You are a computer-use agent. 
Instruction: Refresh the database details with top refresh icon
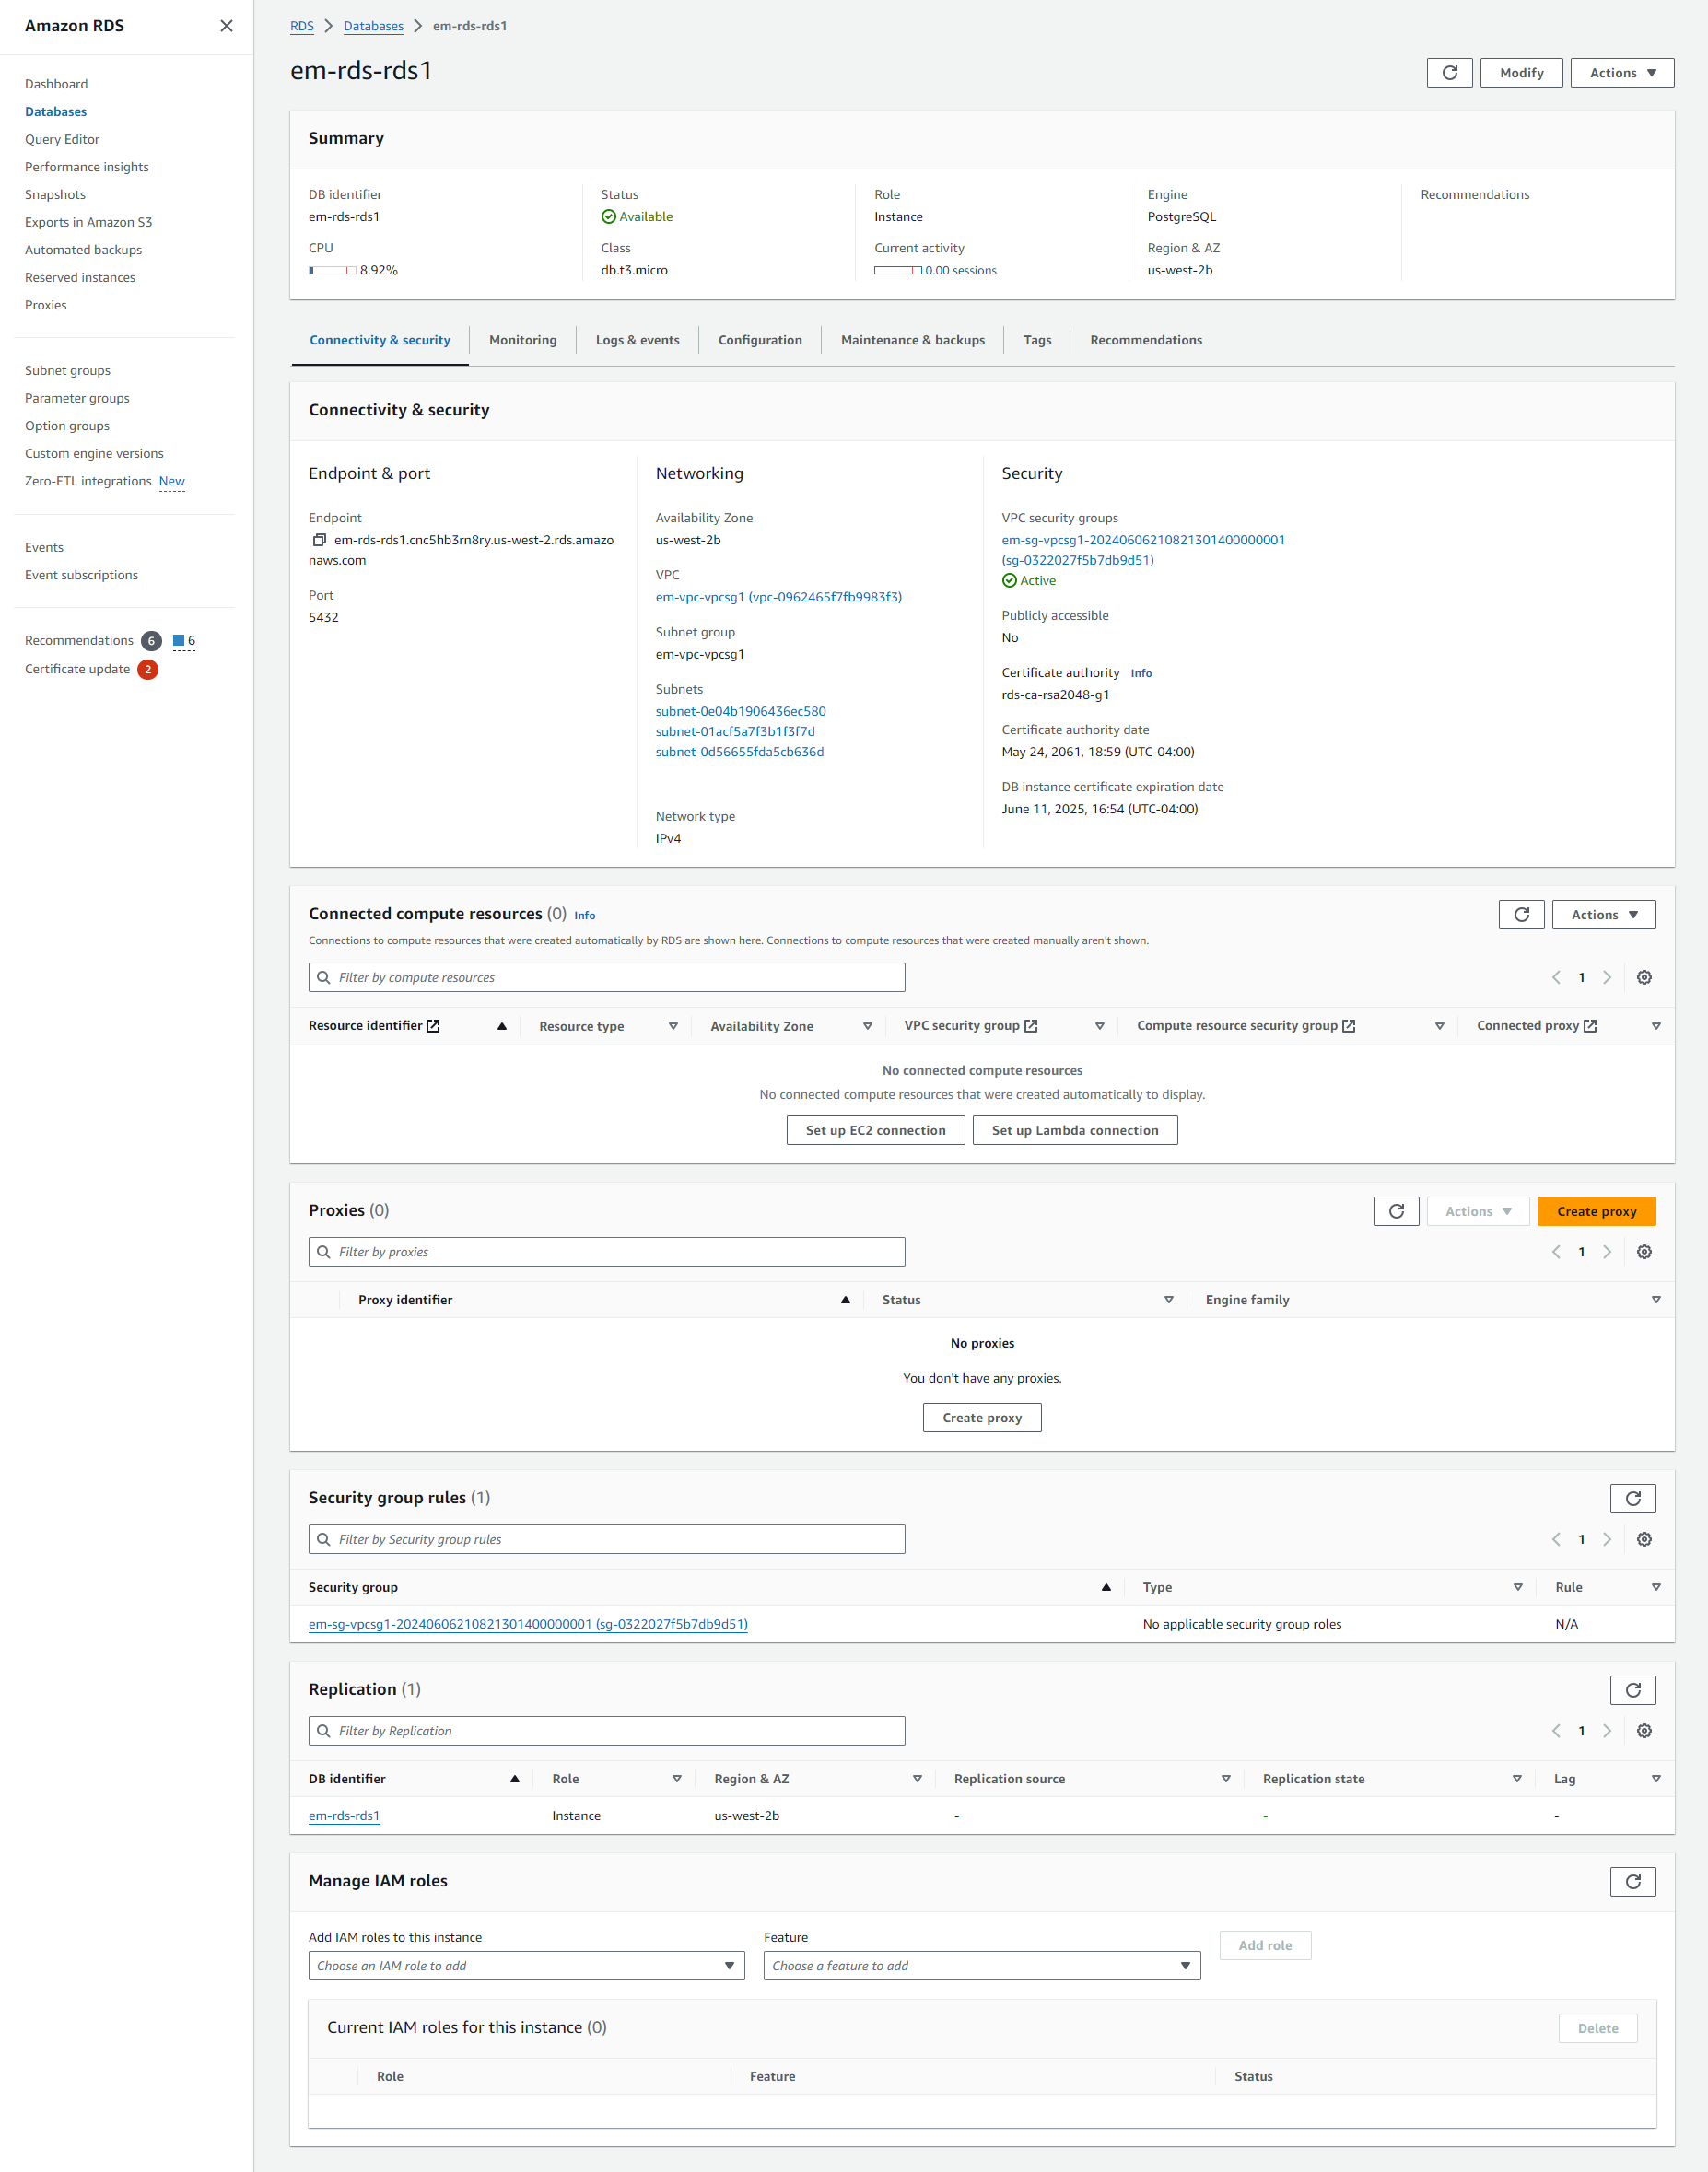(x=1449, y=73)
